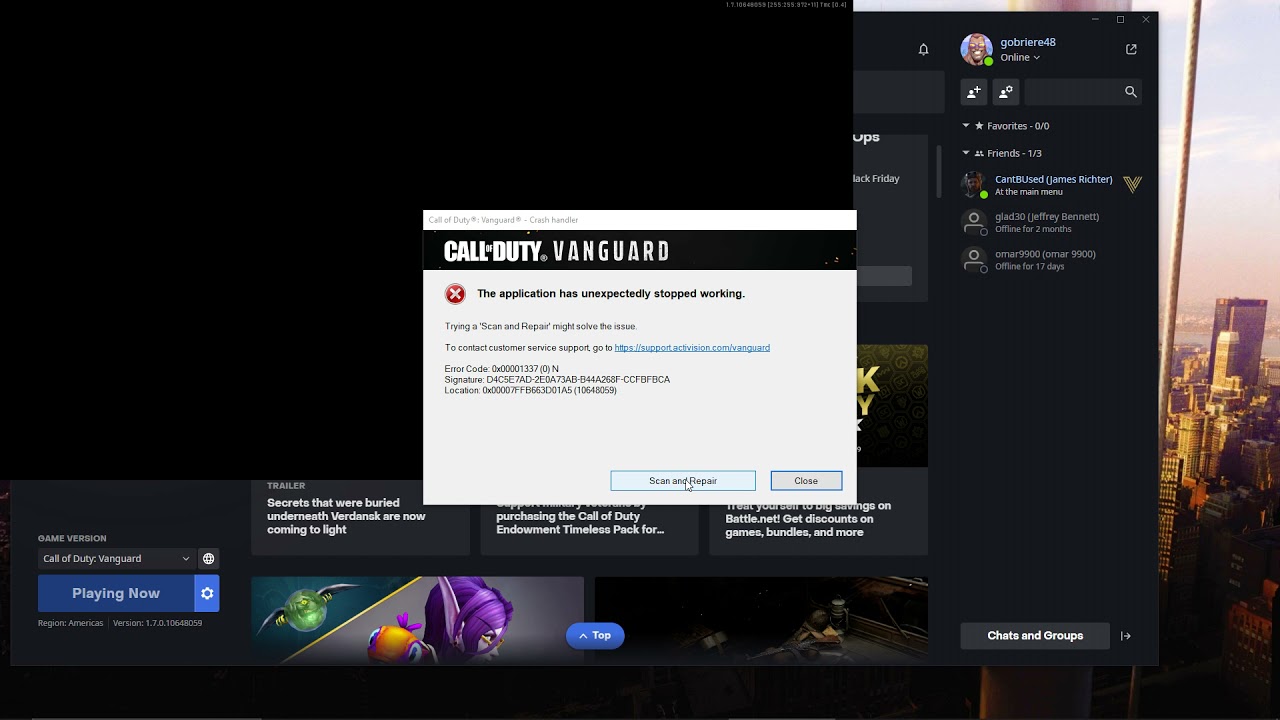1280x720 pixels.
Task: Click Version: 1.7.0.10648059 text
Action: [x=157, y=623]
